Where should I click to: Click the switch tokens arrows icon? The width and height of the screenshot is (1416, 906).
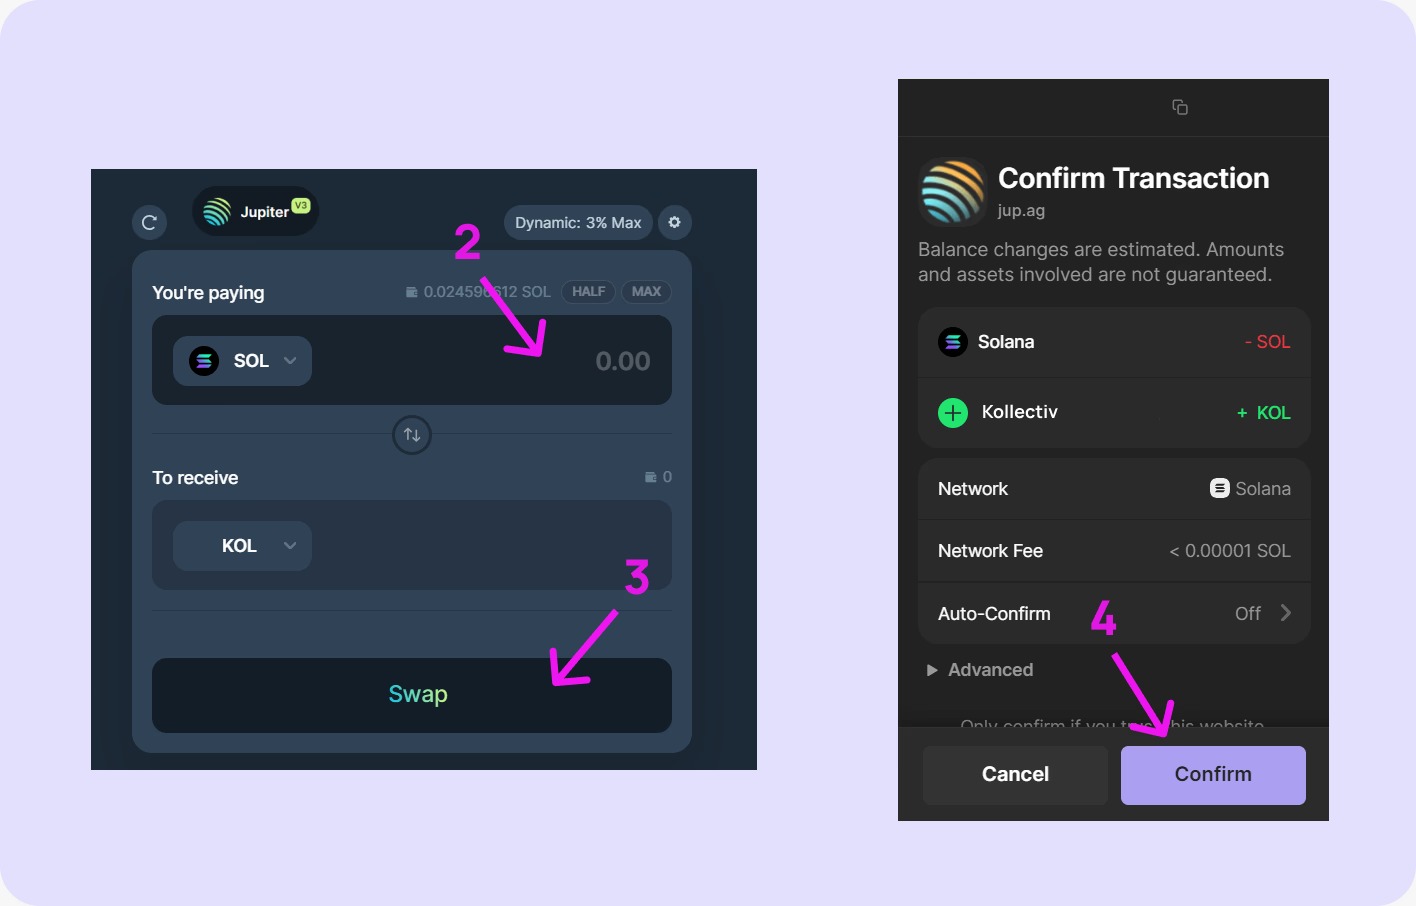[x=412, y=435]
